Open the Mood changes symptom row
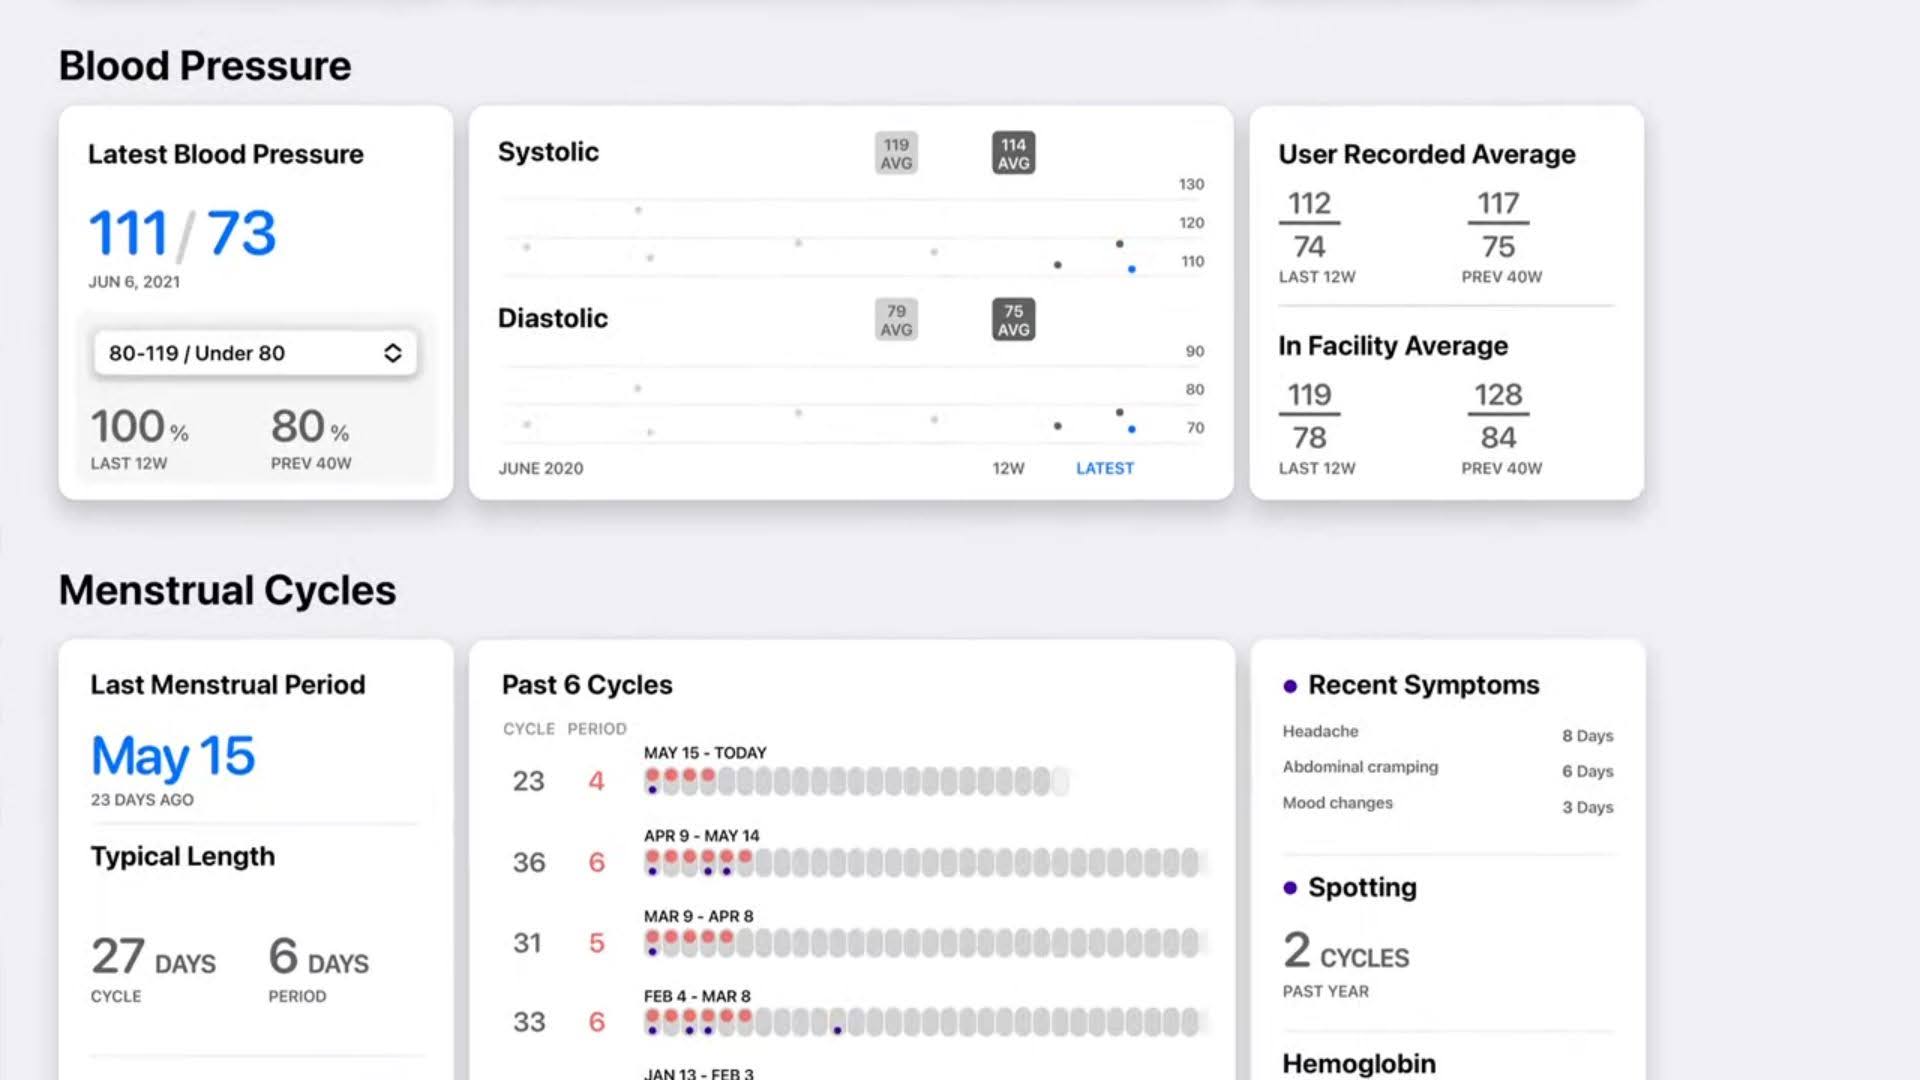This screenshot has height=1080, width=1920. pyautogui.click(x=1448, y=805)
